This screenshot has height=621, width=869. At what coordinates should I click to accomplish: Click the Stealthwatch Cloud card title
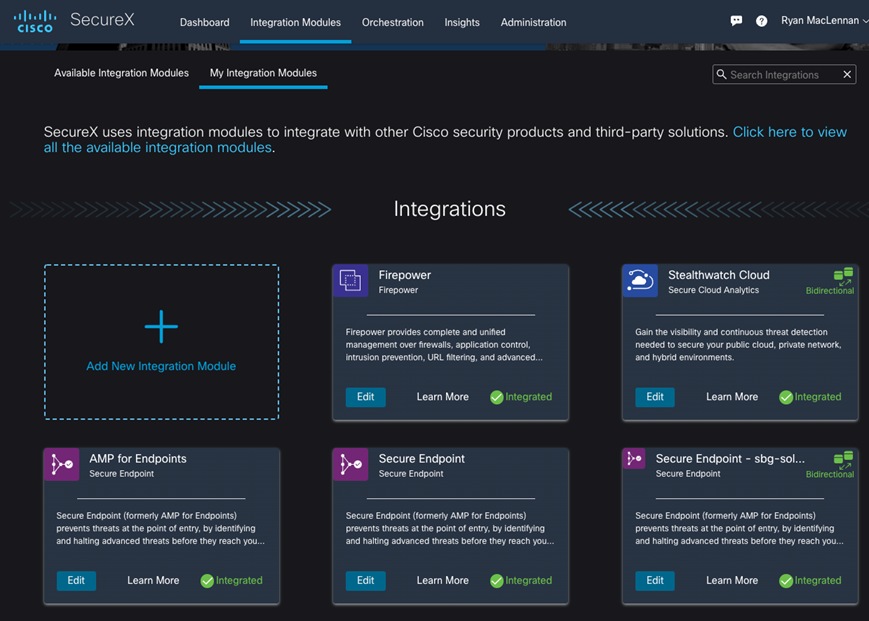[x=718, y=275]
